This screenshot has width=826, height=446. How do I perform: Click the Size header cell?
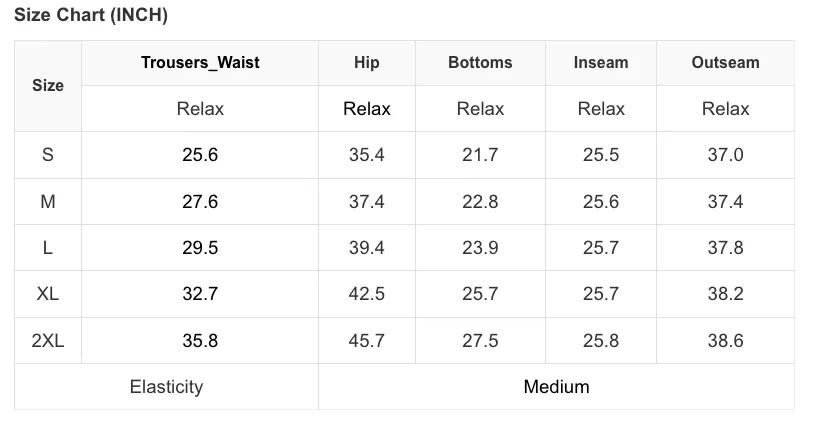pos(48,85)
